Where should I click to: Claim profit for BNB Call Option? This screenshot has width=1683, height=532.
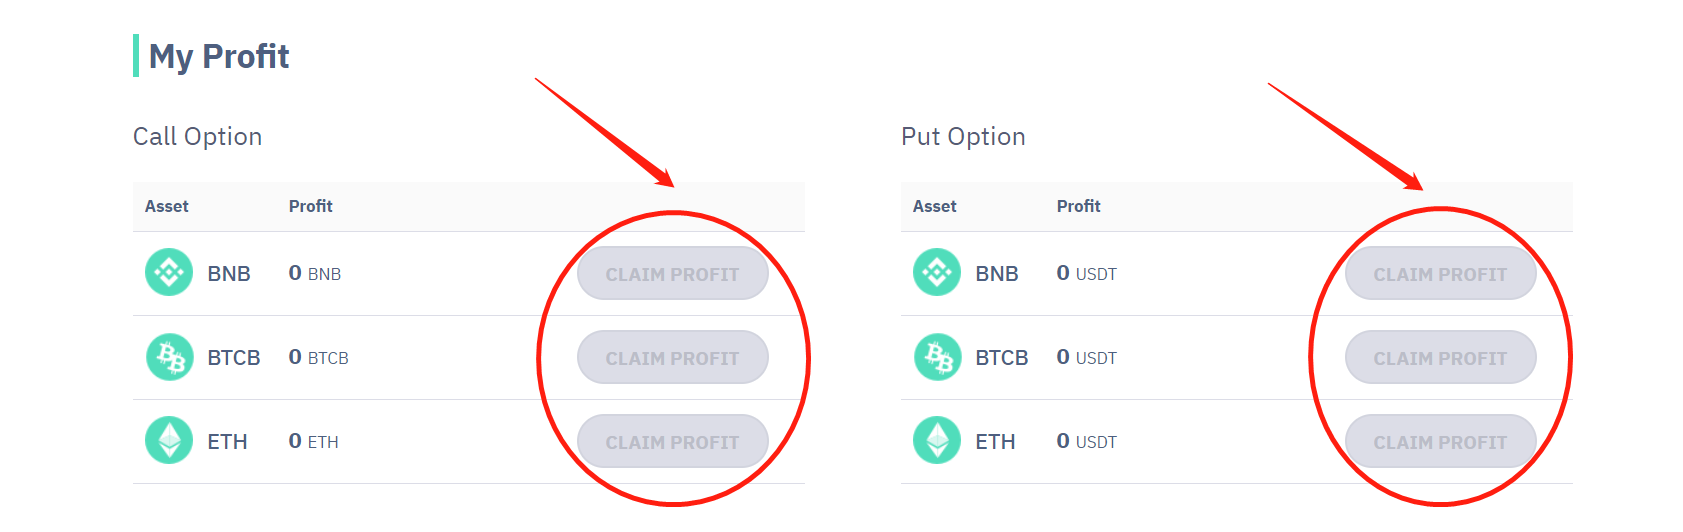[x=672, y=274]
